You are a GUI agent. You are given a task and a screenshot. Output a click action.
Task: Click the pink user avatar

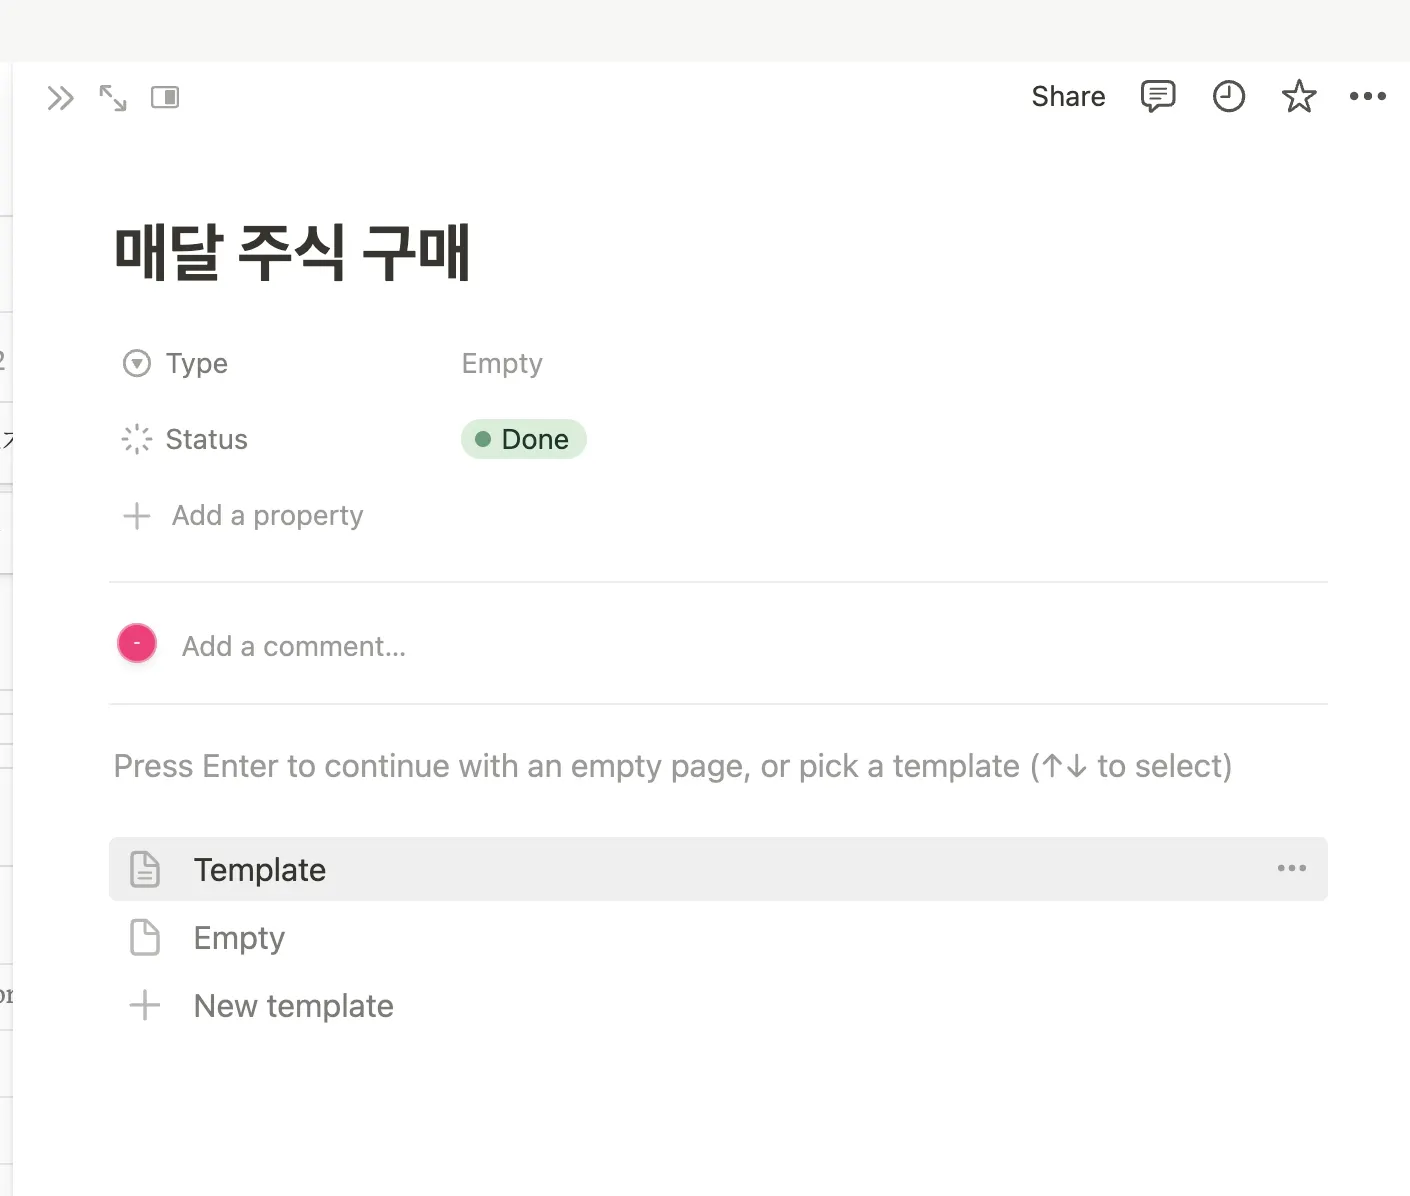tap(137, 643)
